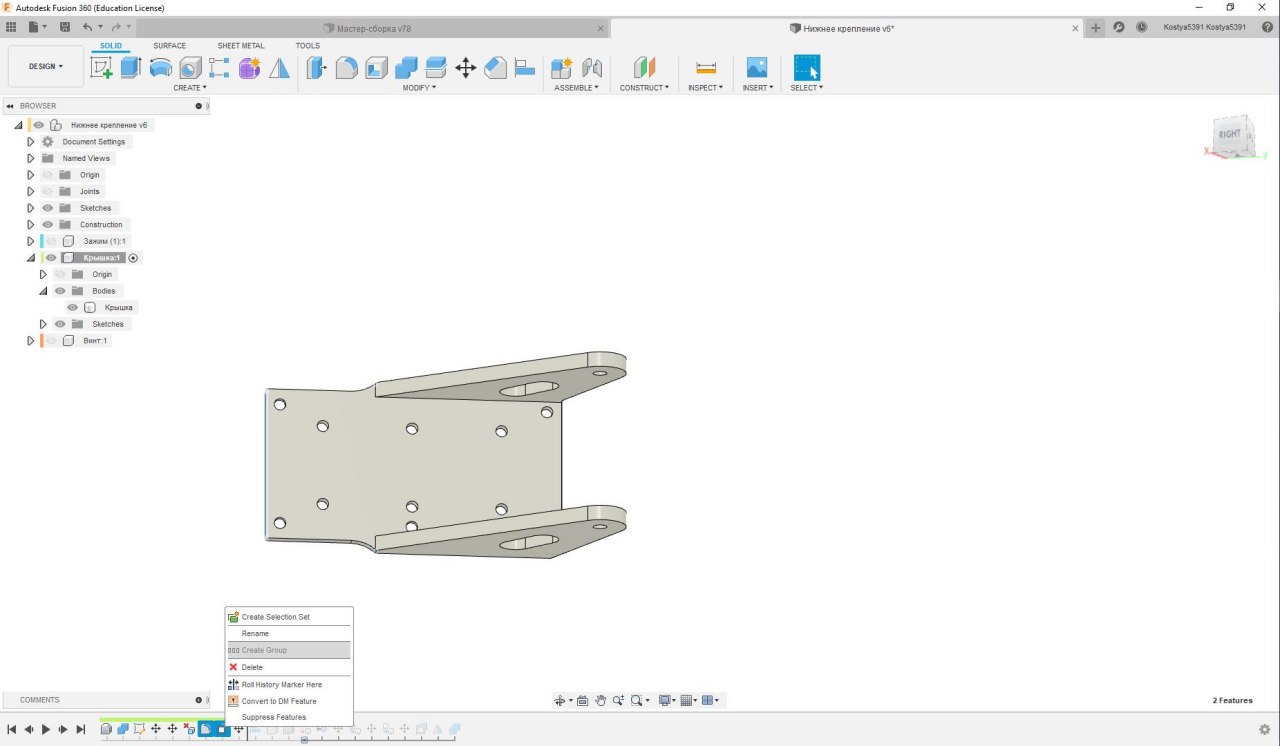Hide component Крышка:1 via eye icon

[51, 257]
